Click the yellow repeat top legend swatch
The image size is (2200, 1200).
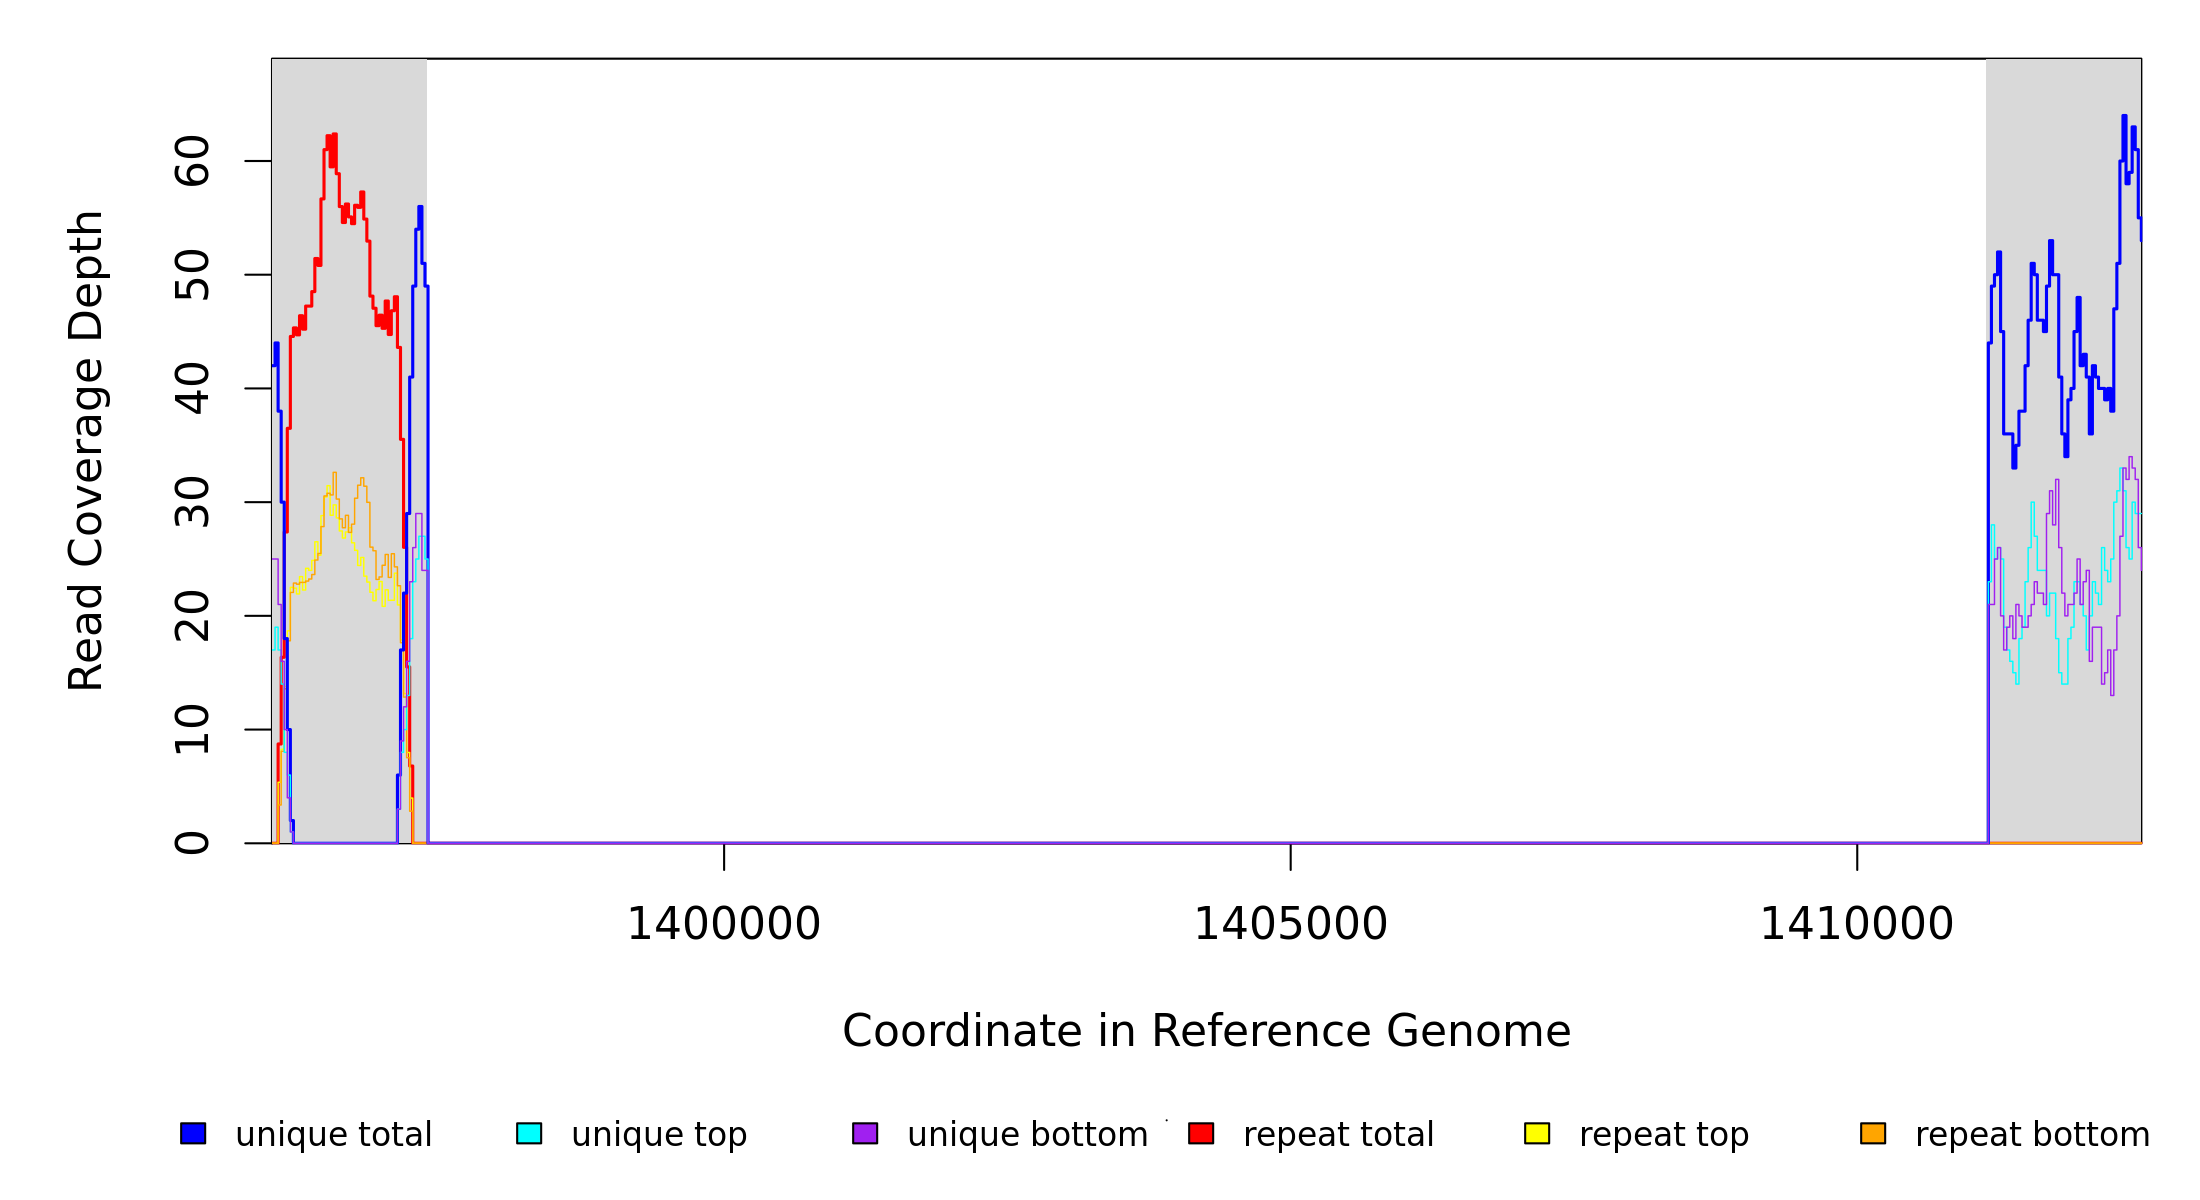pyautogui.click(x=1537, y=1133)
